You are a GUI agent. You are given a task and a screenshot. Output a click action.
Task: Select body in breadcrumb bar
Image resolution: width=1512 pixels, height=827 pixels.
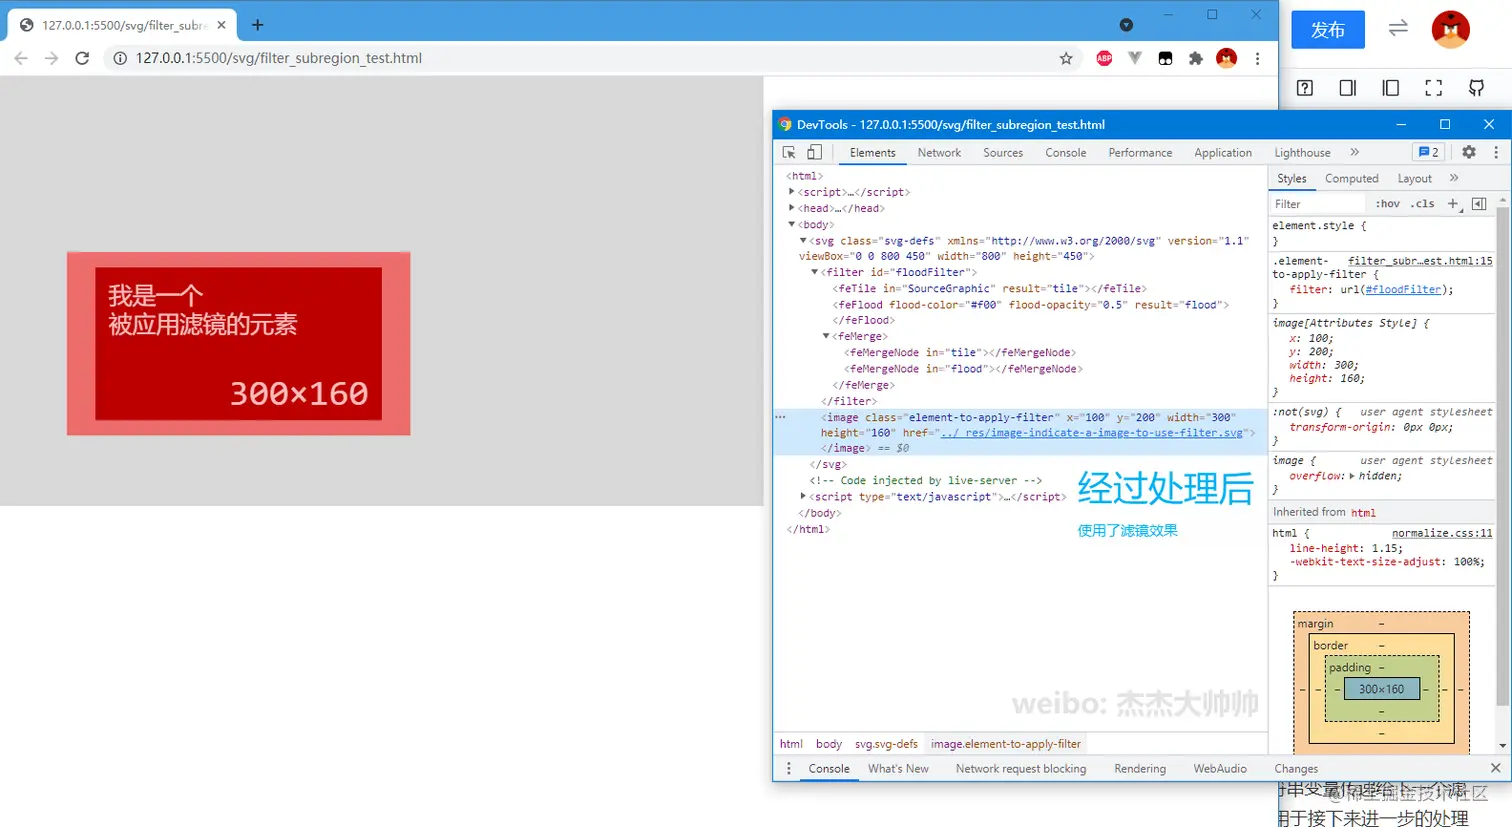coord(829,744)
